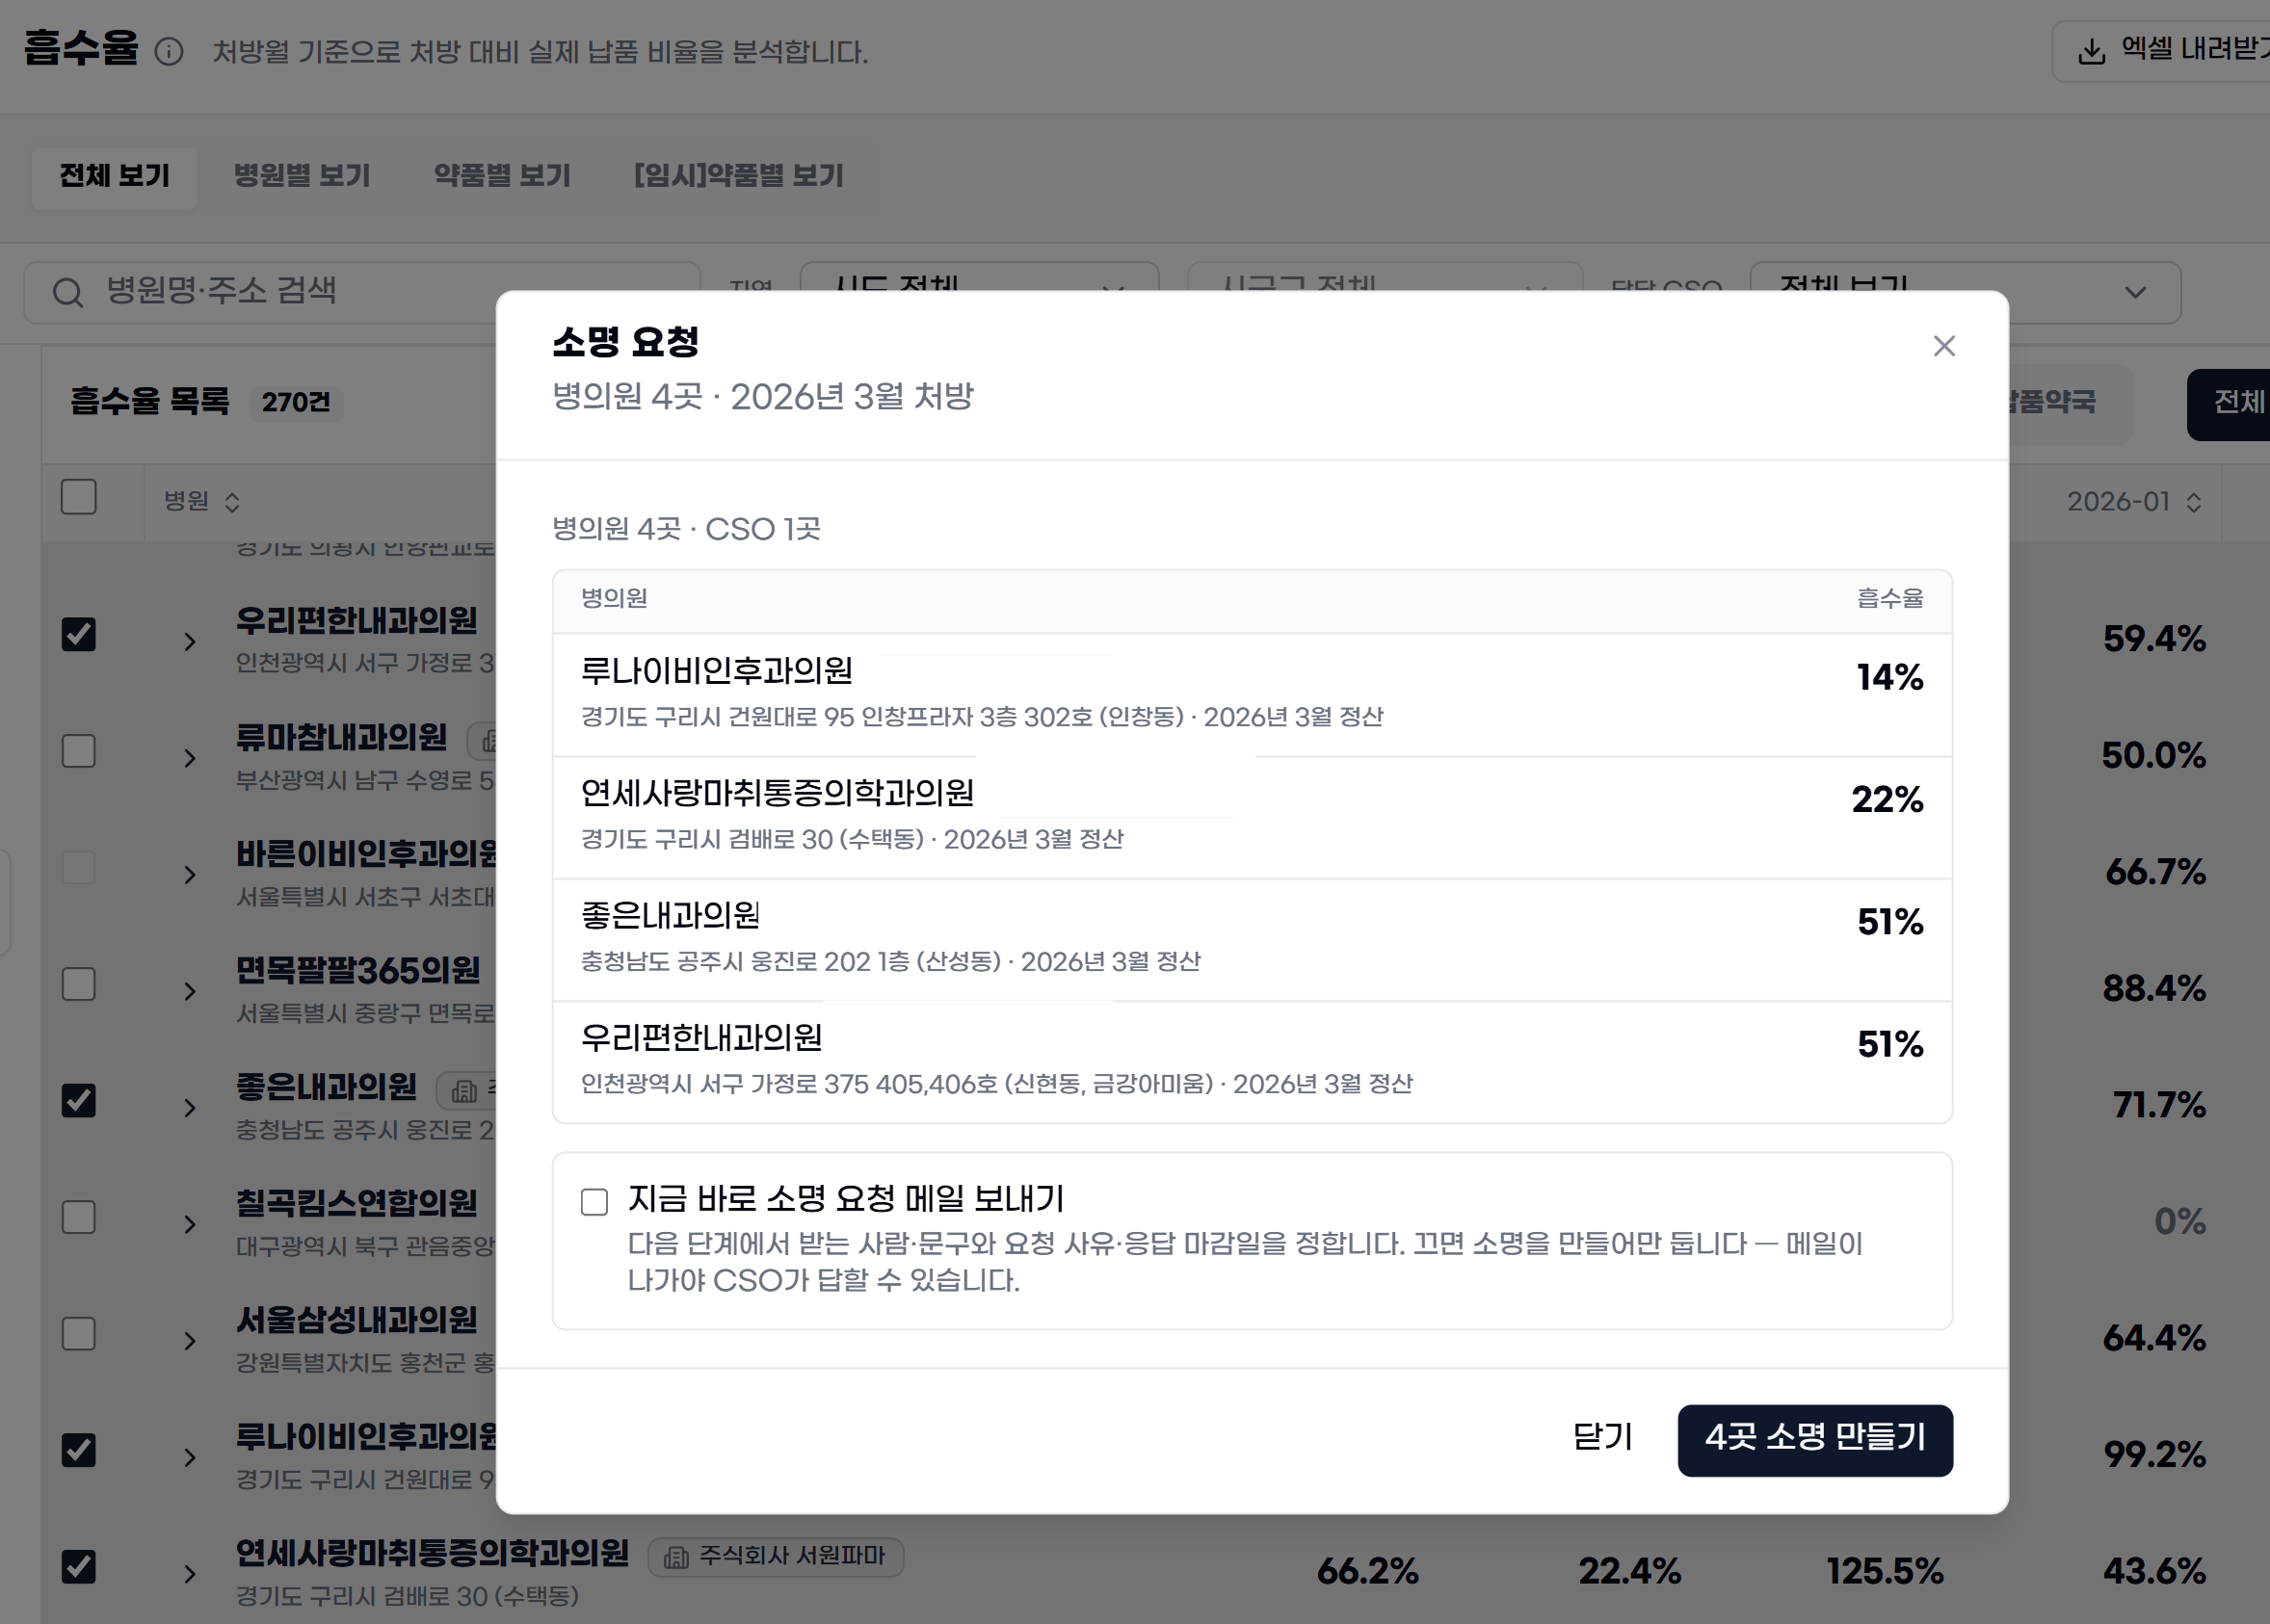Click the 4곳 소명 만들기 button
2270x1624 pixels.
pos(1814,1440)
